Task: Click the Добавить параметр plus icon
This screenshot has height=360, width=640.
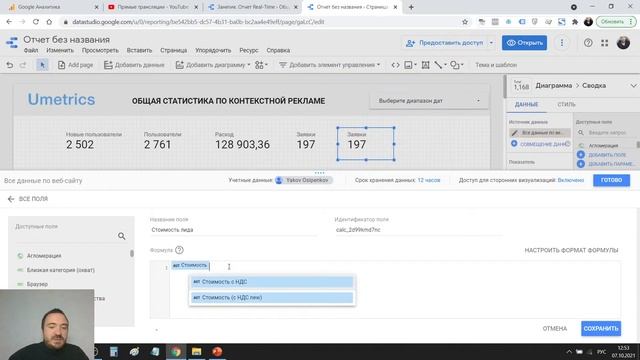Action: click(x=580, y=164)
